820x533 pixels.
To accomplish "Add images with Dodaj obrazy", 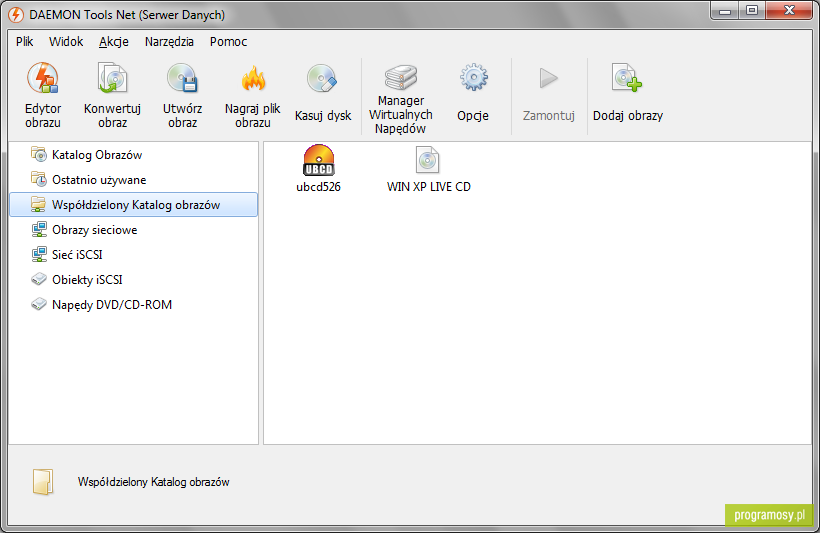I will (628, 94).
